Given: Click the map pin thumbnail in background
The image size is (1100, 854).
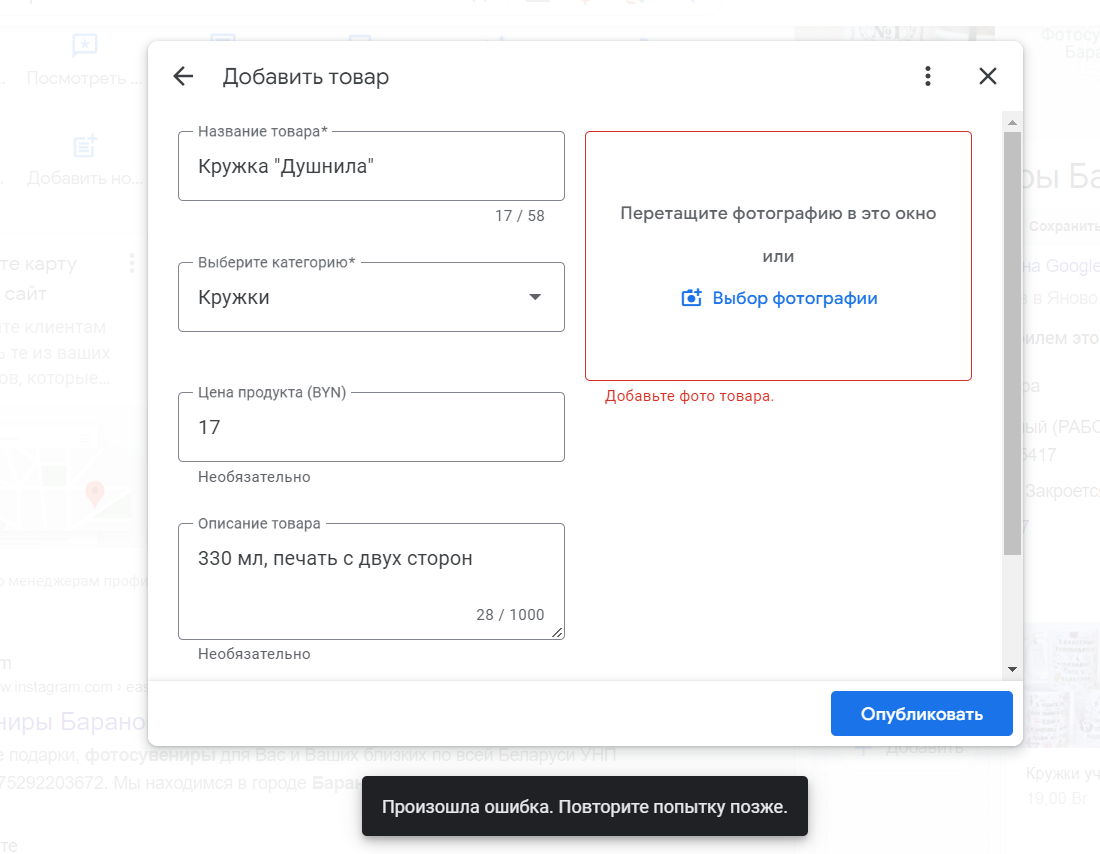Looking at the screenshot, I should coord(95,494).
